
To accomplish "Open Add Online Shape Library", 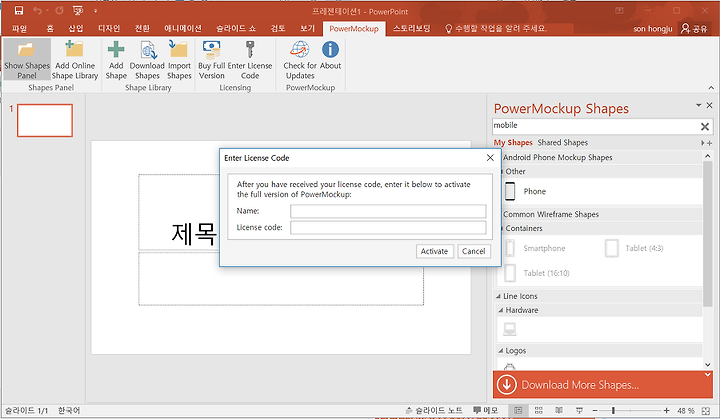I will pos(74,60).
